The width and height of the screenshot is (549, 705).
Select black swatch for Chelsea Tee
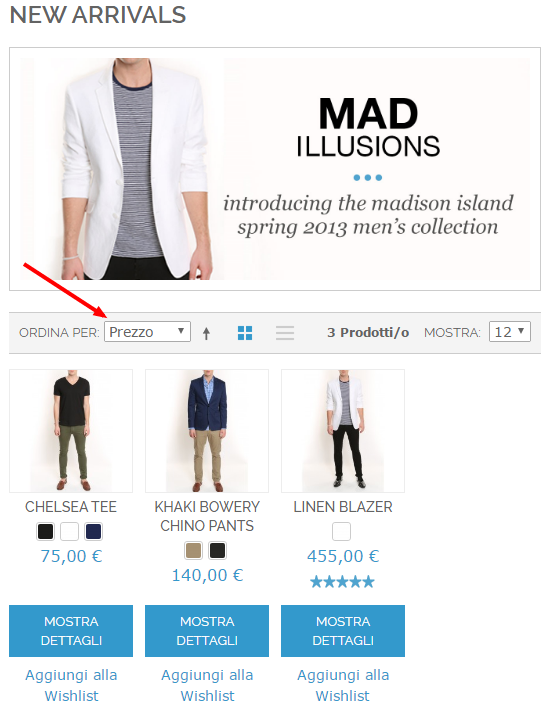(x=45, y=531)
